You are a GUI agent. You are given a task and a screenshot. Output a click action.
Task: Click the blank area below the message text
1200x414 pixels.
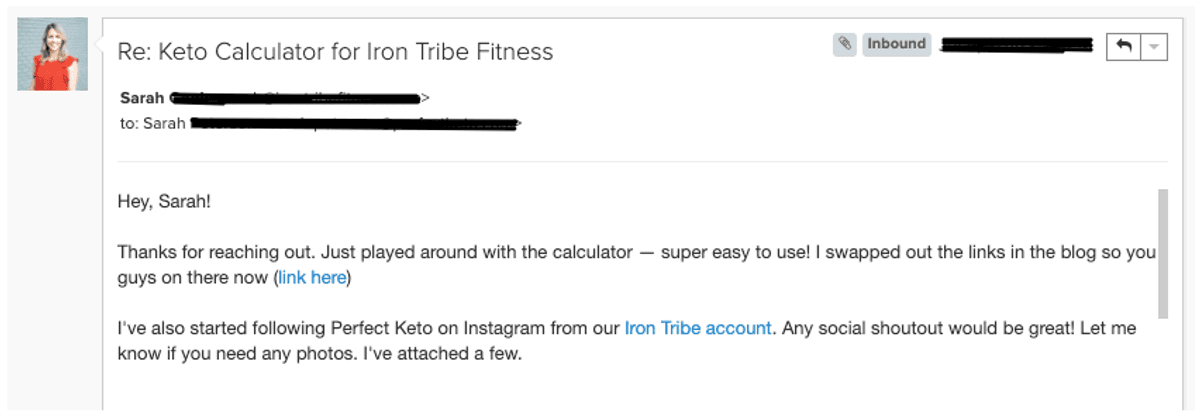coord(630,390)
